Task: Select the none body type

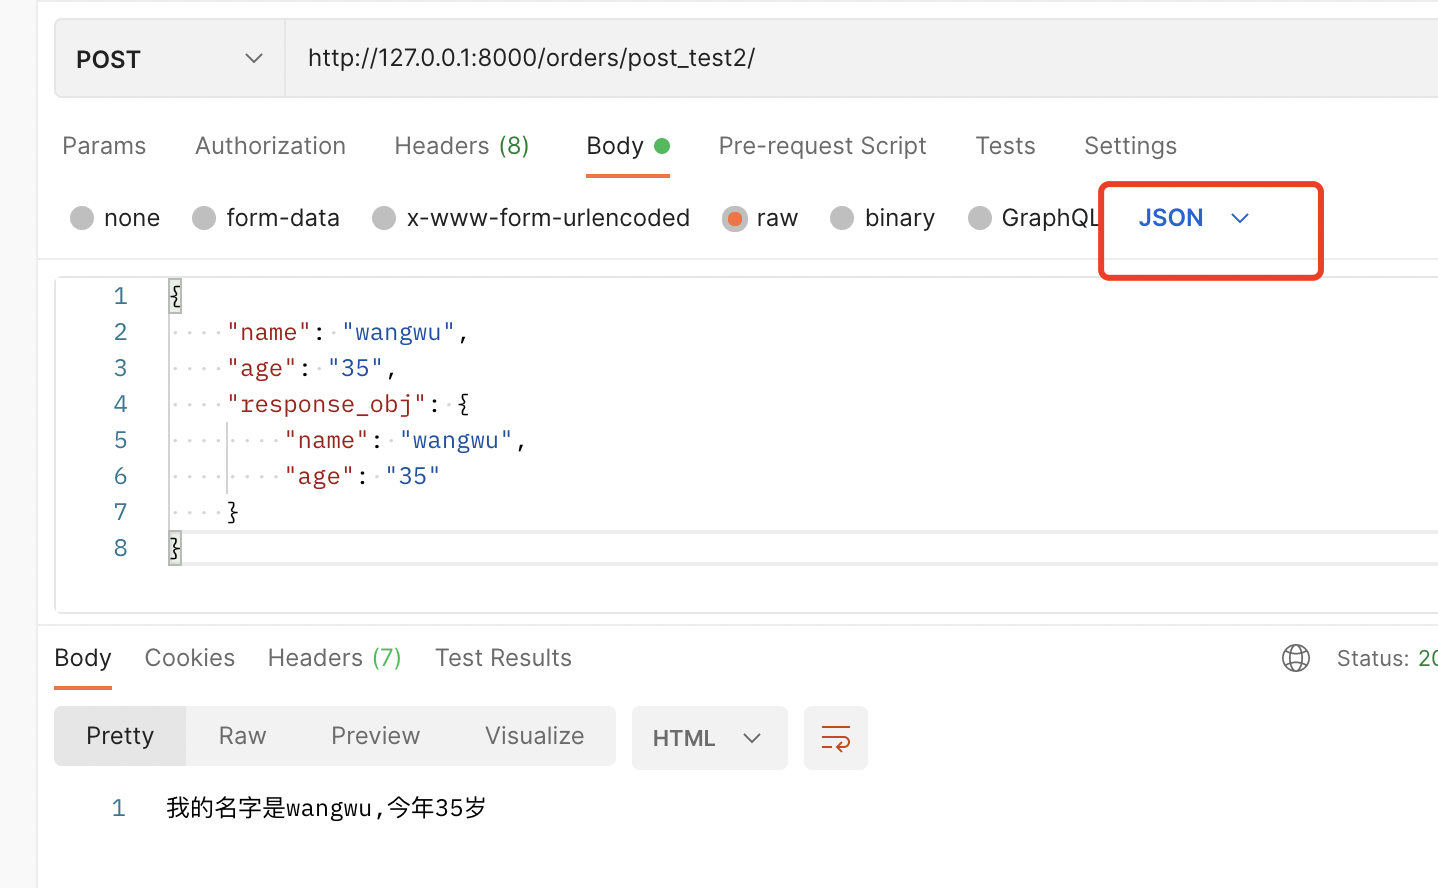Action: coord(82,217)
